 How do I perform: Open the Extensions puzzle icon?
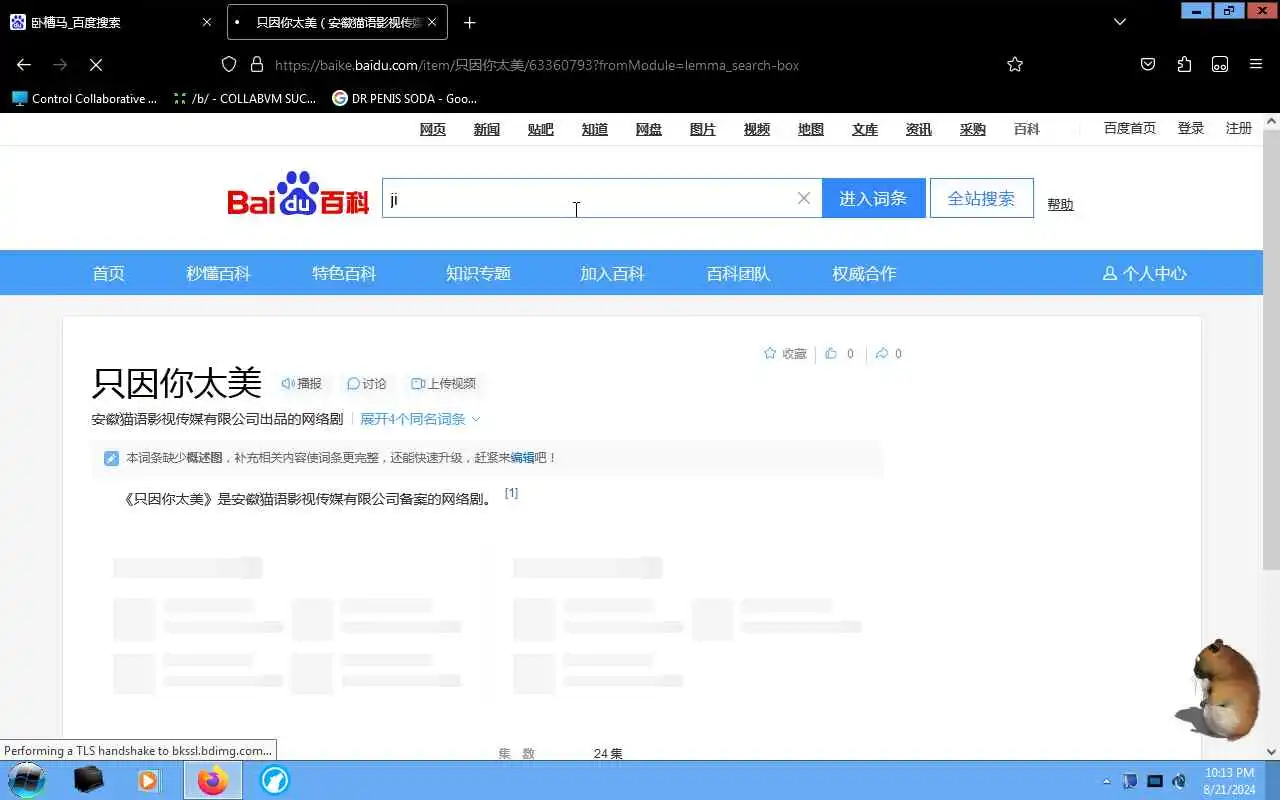pyautogui.click(x=1184, y=64)
